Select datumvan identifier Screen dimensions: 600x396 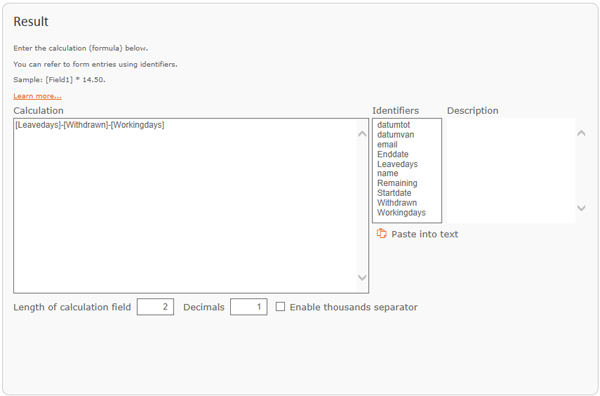coord(396,135)
